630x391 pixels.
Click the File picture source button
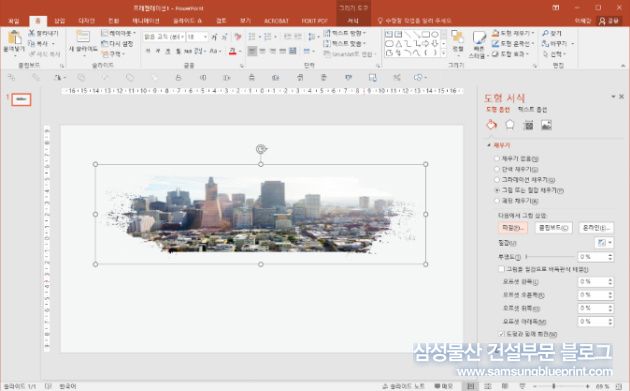point(513,228)
